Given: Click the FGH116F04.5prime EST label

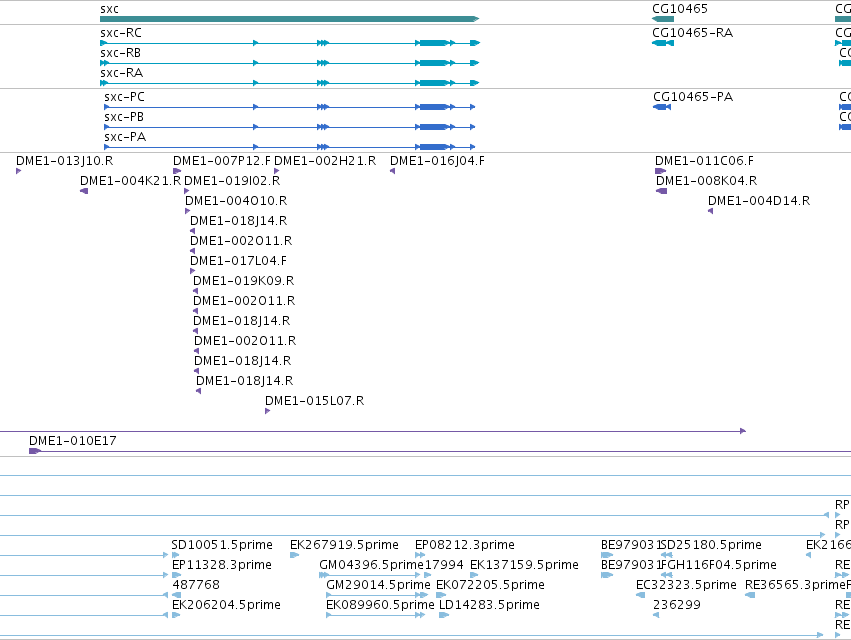Looking at the screenshot, I should (719, 565).
